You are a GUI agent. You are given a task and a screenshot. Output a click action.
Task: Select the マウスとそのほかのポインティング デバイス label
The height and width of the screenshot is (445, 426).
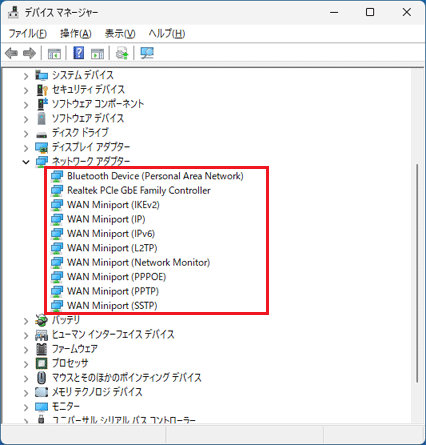pyautogui.click(x=127, y=378)
